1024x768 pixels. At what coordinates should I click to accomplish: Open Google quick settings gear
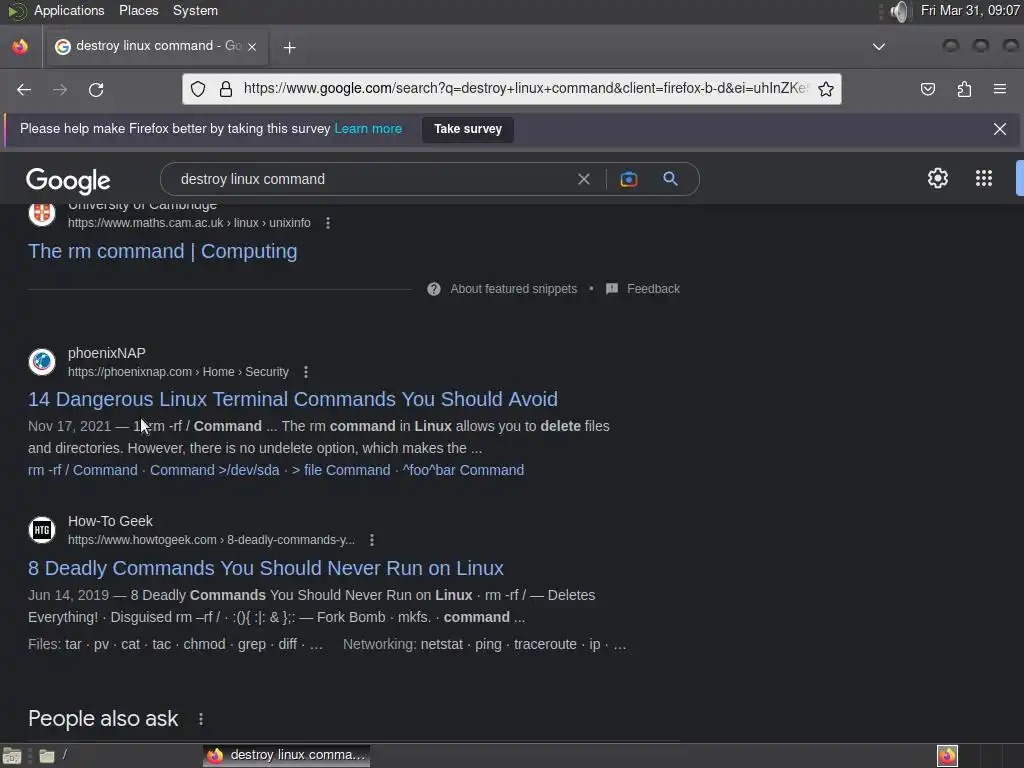tap(938, 178)
